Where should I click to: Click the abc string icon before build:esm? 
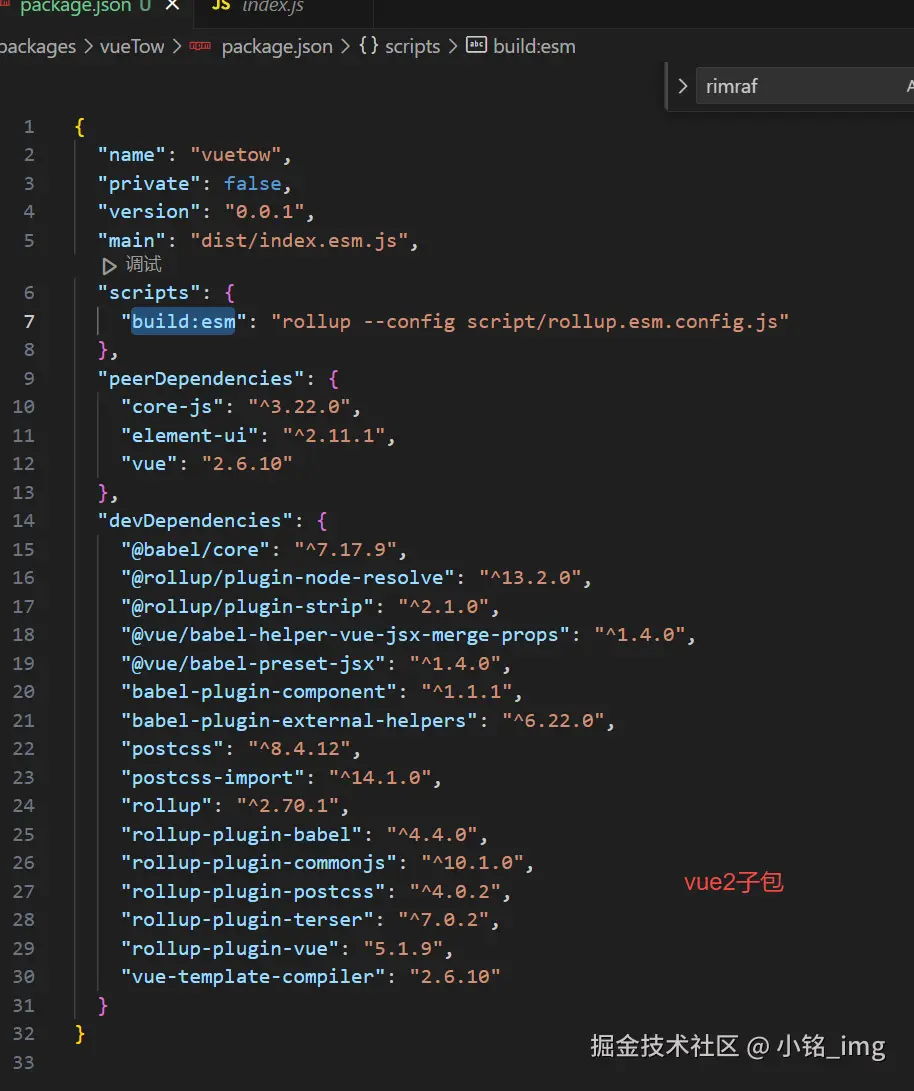477,46
